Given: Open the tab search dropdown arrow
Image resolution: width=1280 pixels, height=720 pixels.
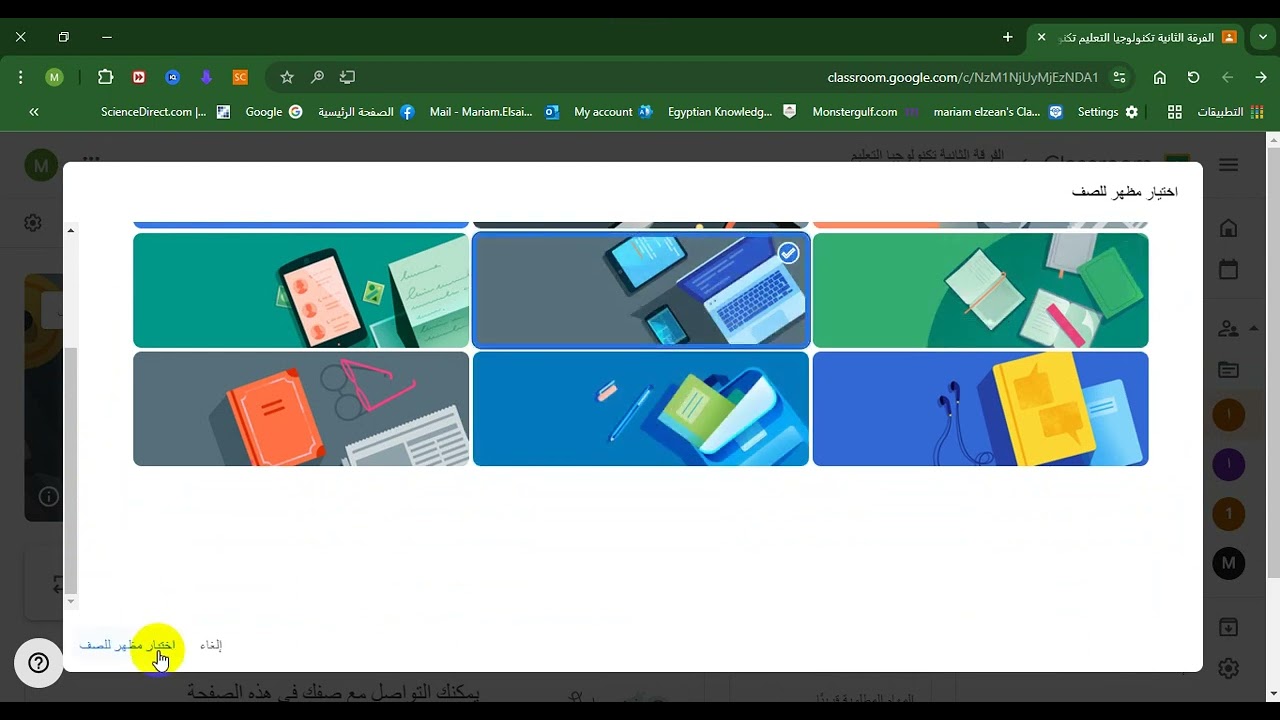Looking at the screenshot, I should coord(1263,37).
